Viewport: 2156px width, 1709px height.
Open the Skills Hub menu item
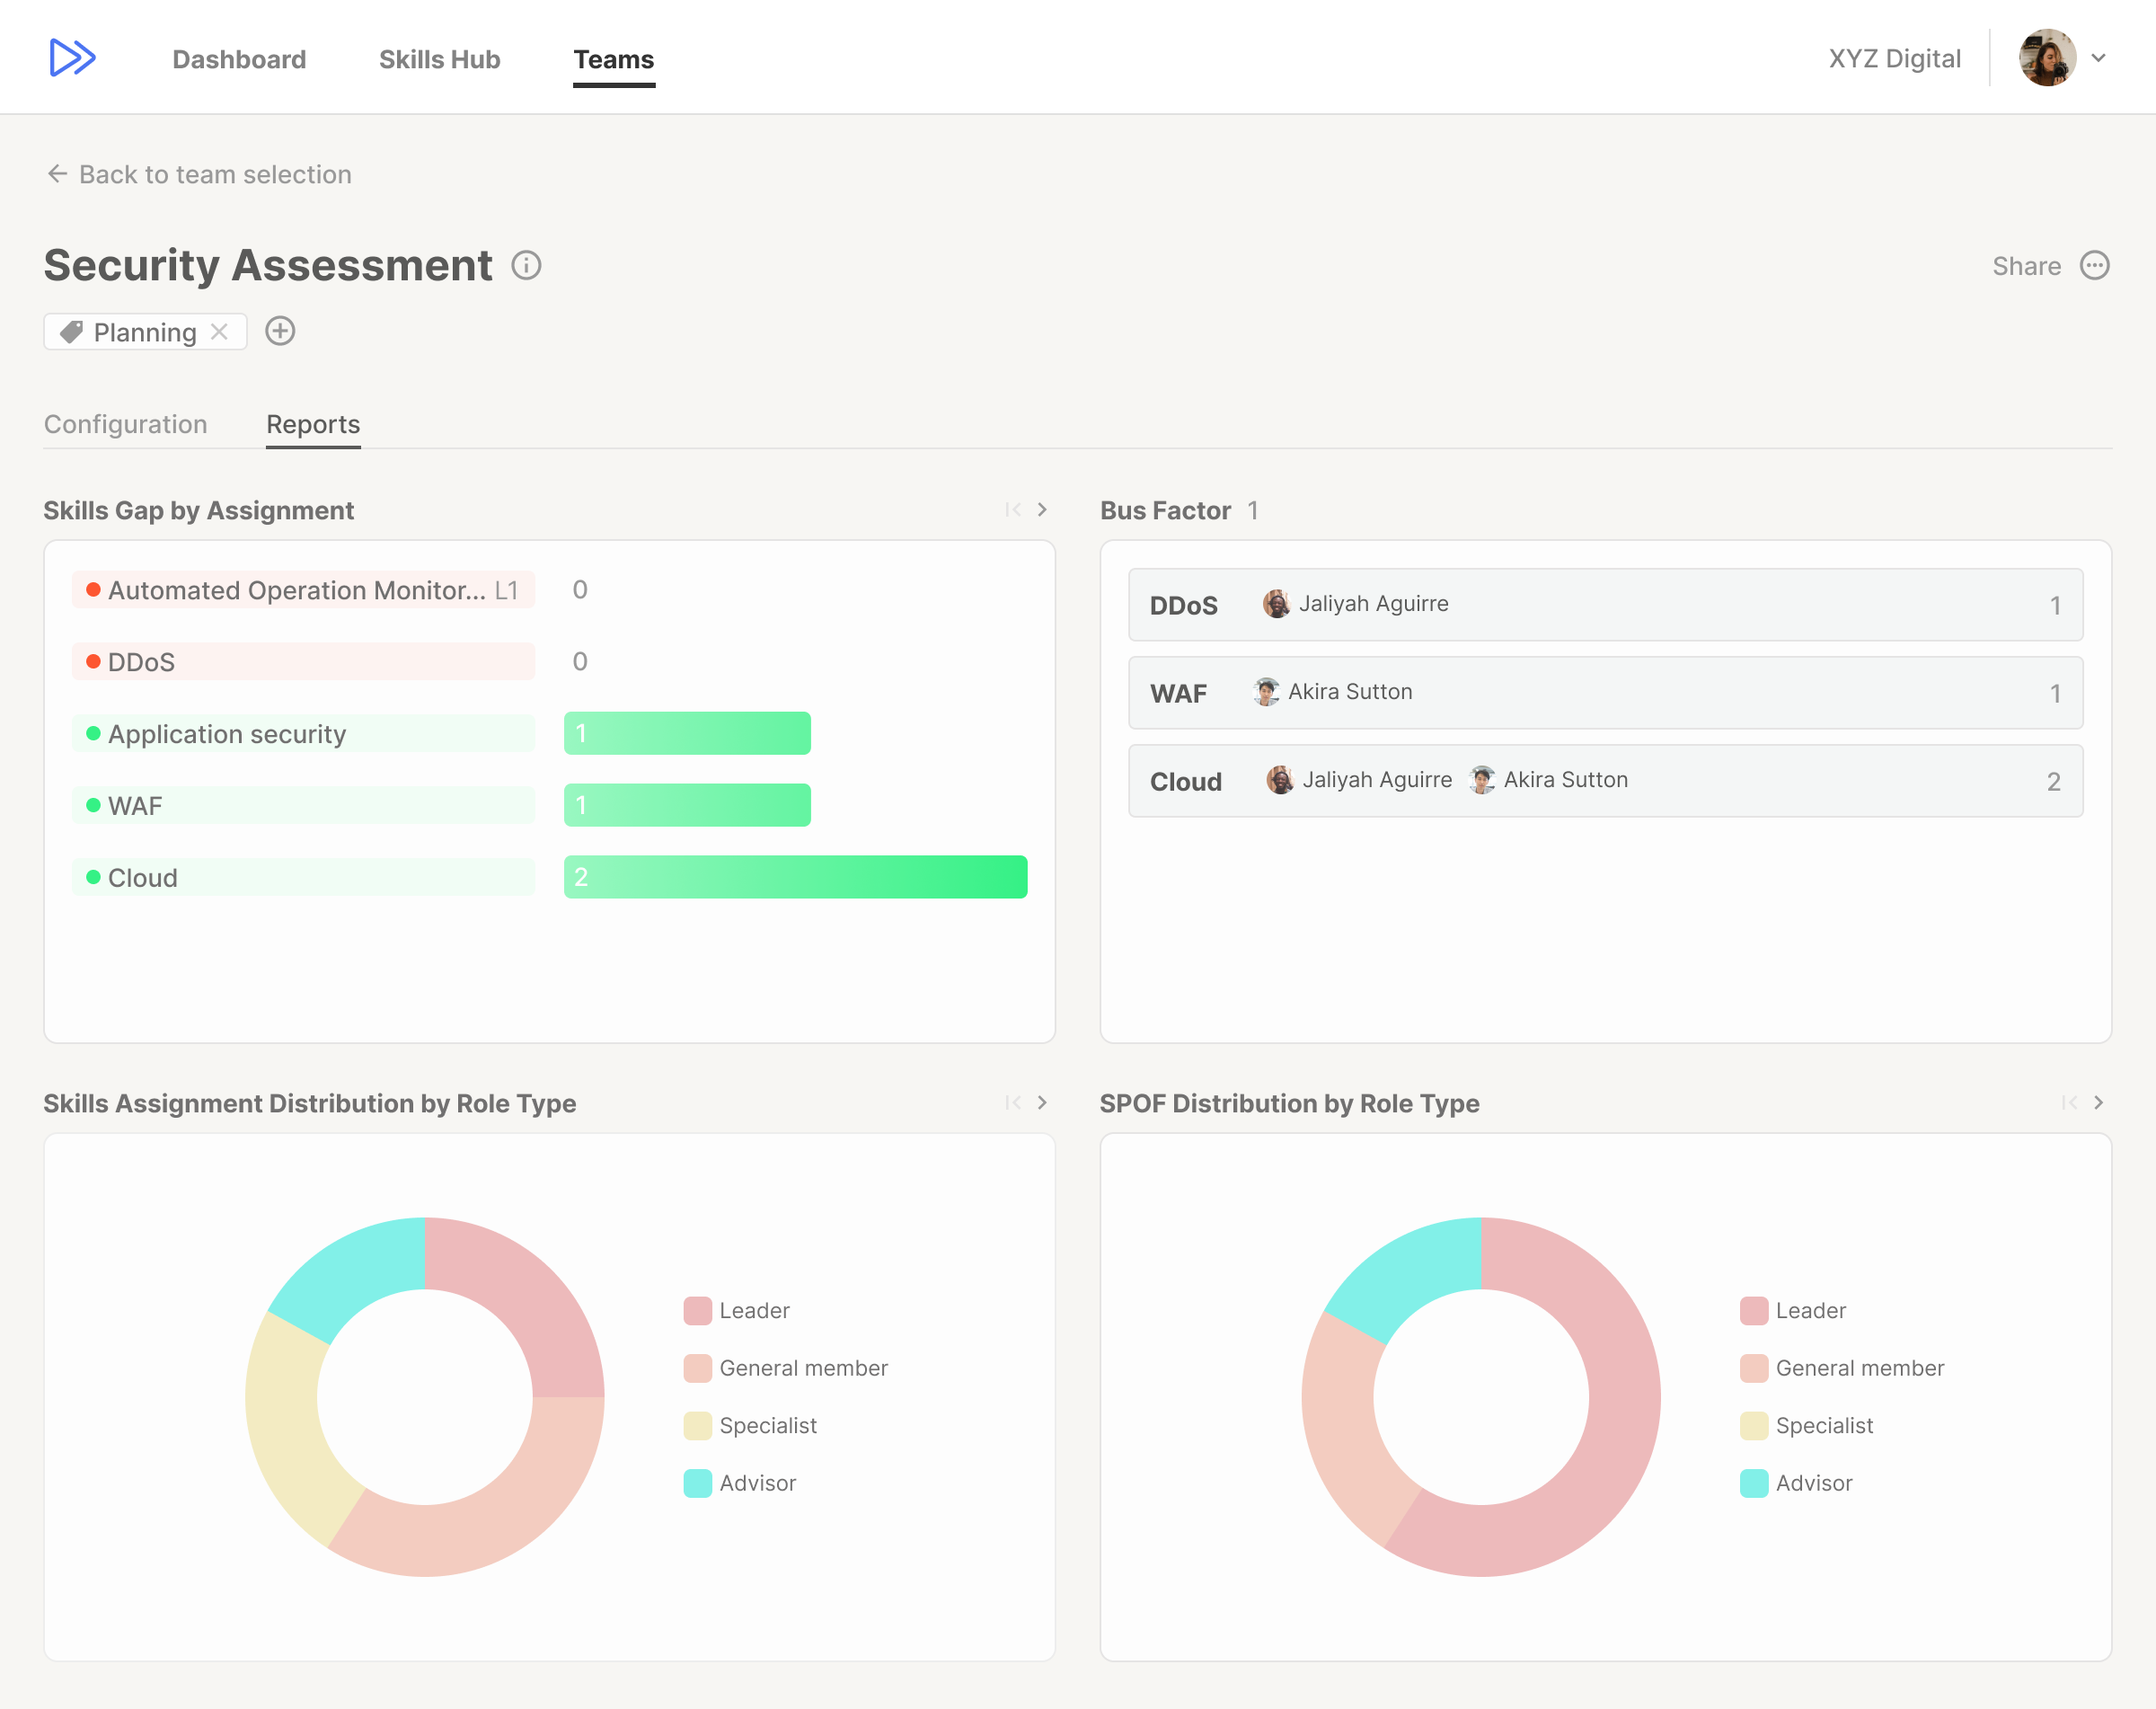[439, 59]
